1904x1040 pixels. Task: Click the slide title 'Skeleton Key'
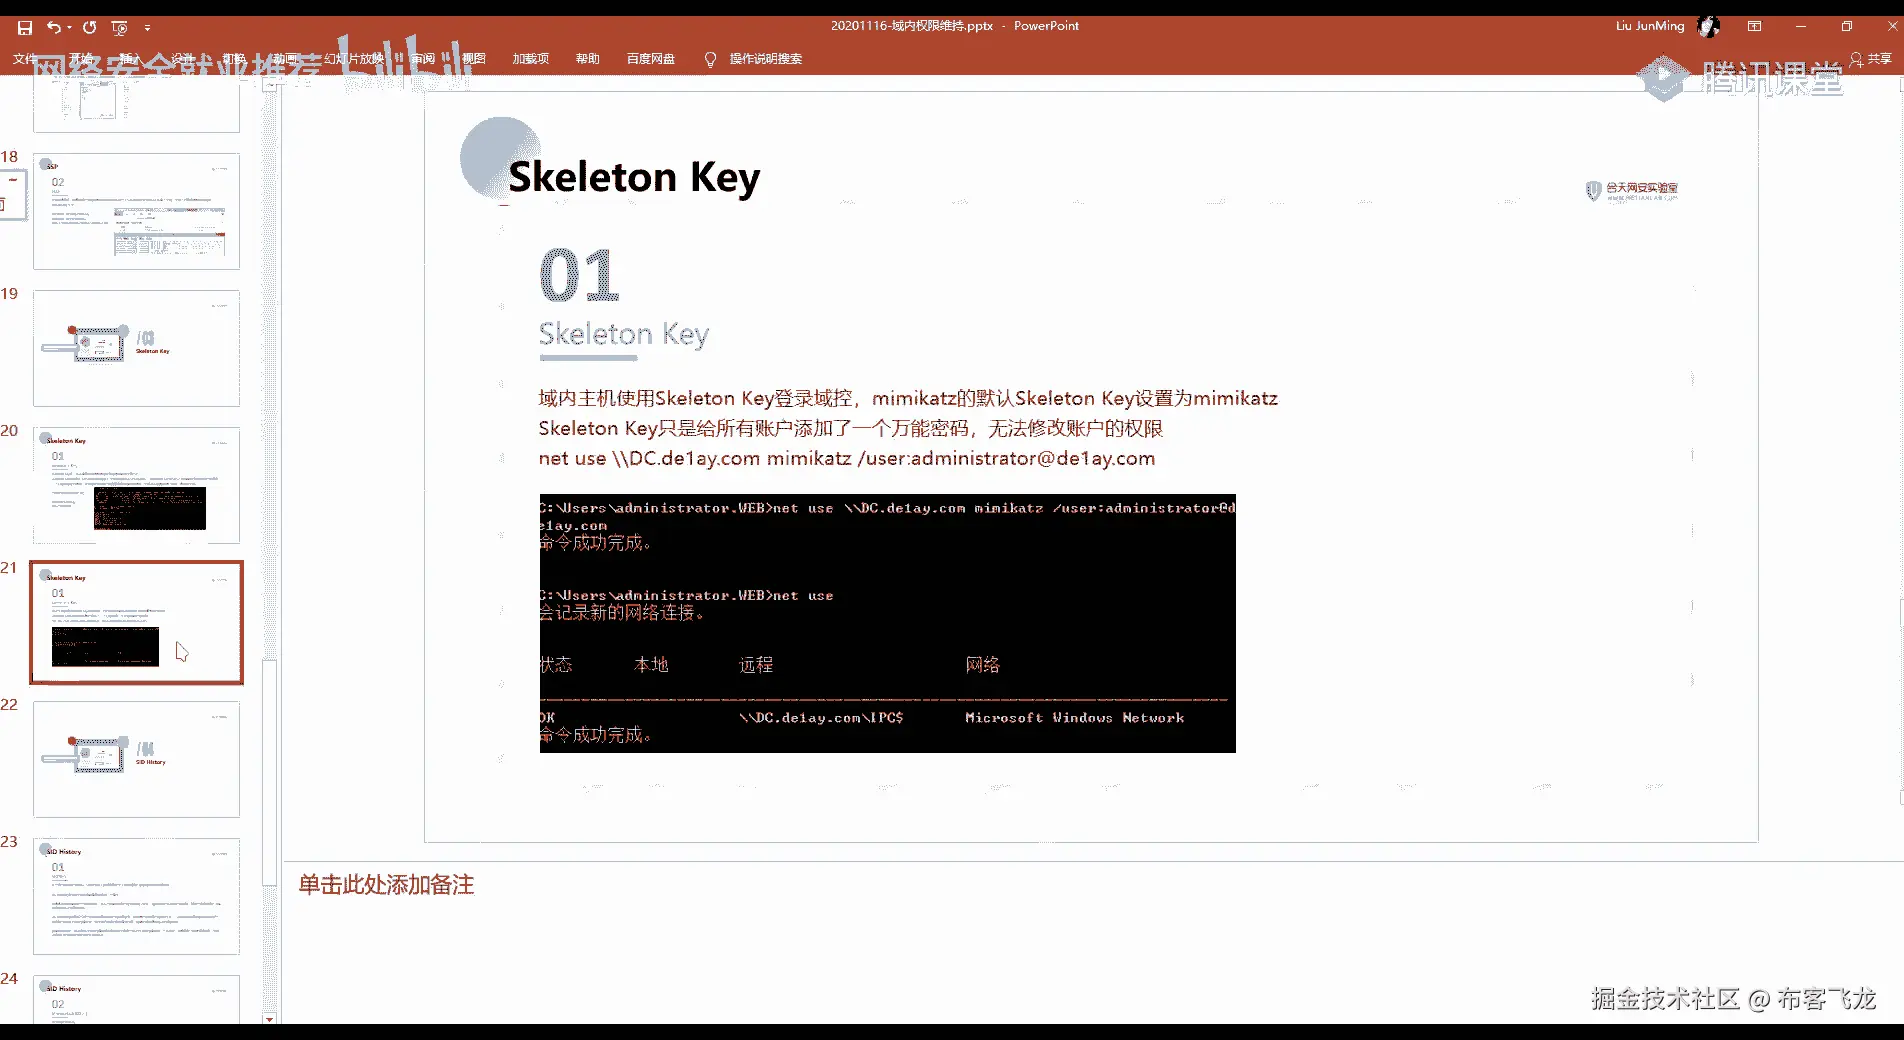click(x=634, y=177)
